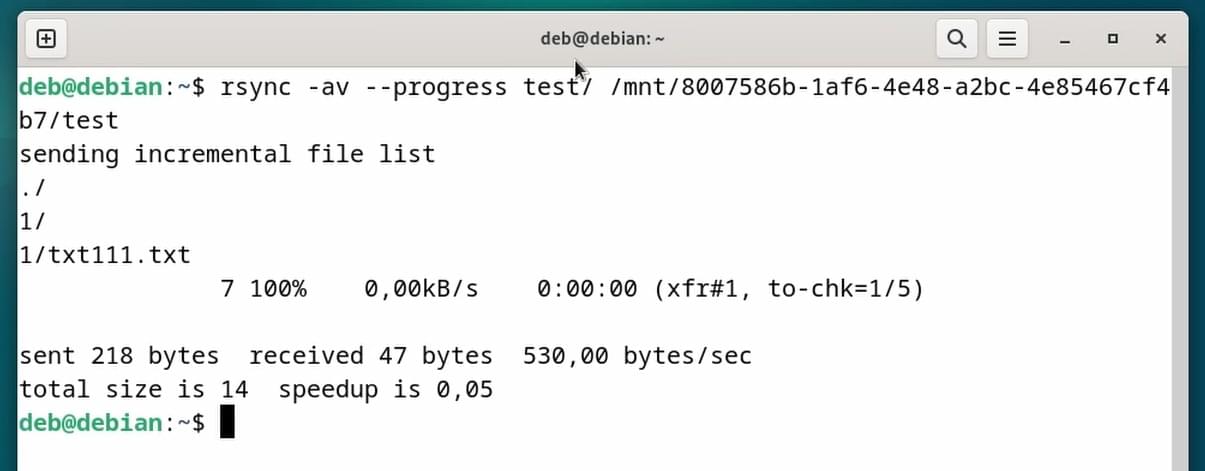The image size is (1205, 471).
Task: Minimize the terminal window
Action: pos(1065,40)
